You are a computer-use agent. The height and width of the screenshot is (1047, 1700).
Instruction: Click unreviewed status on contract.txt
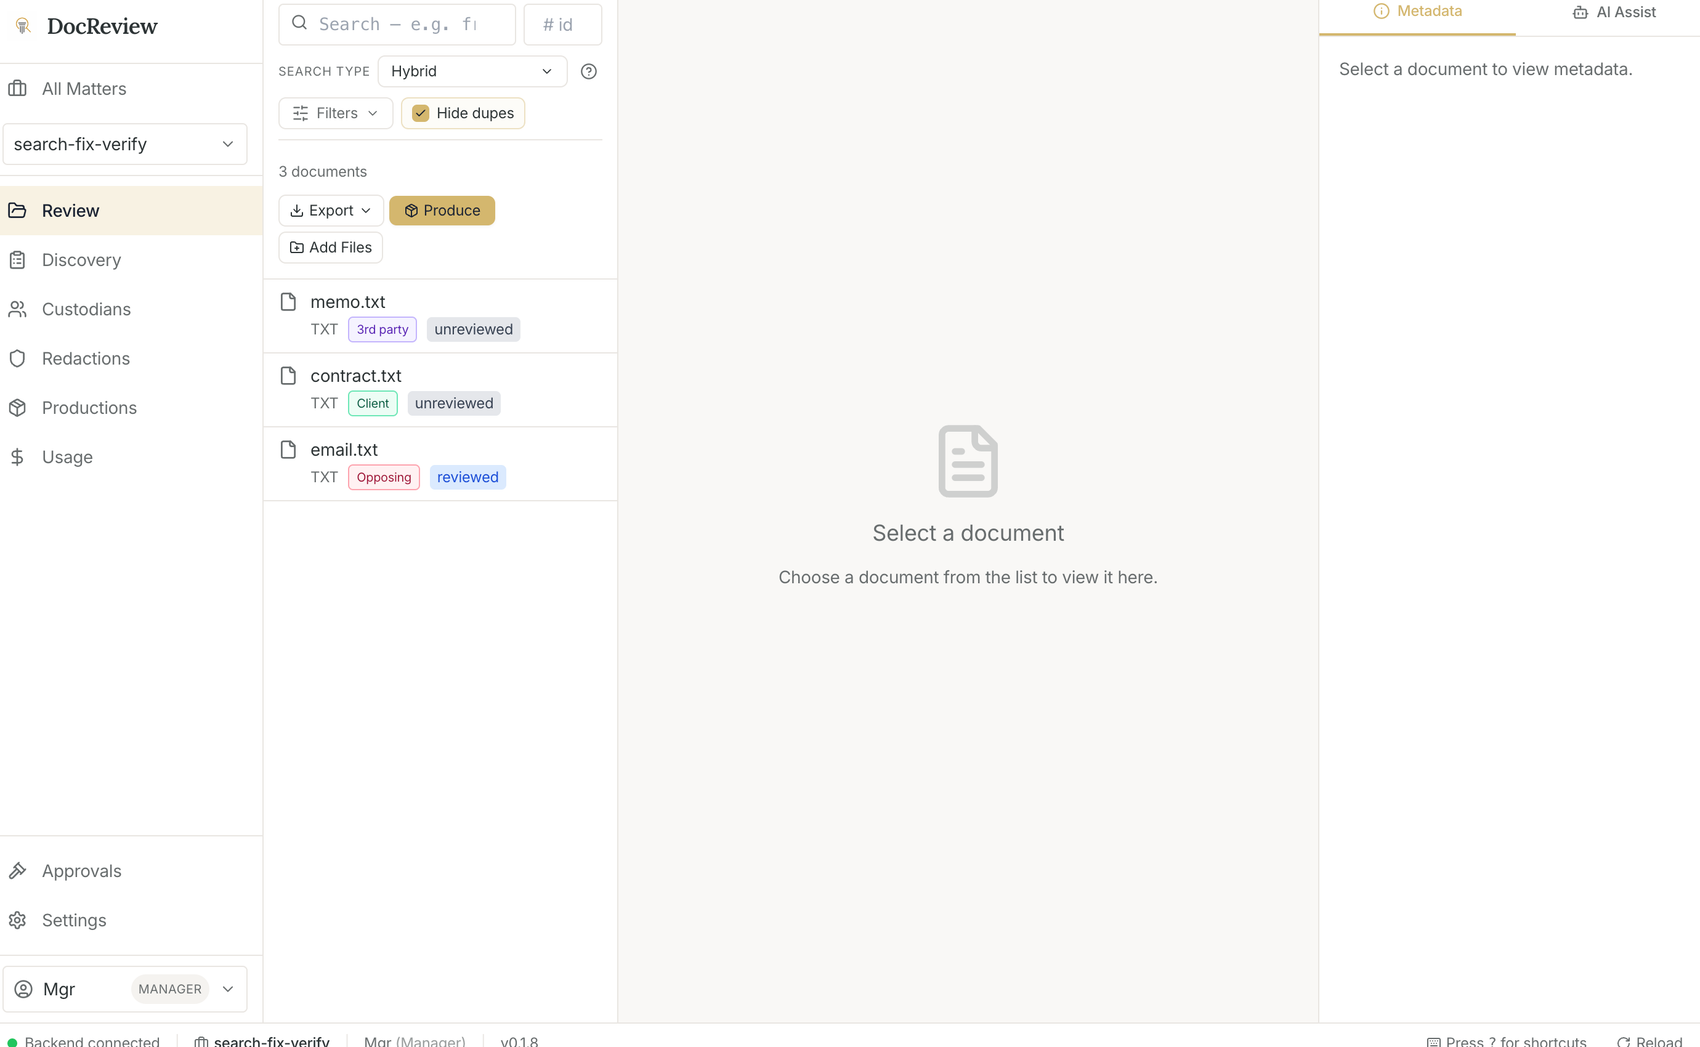point(454,403)
